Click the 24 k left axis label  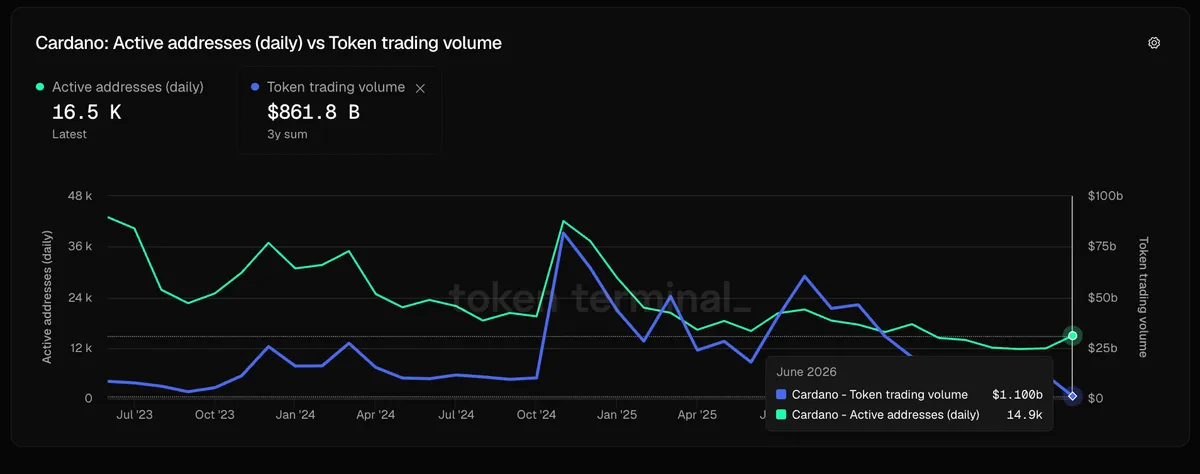pyautogui.click(x=80, y=298)
